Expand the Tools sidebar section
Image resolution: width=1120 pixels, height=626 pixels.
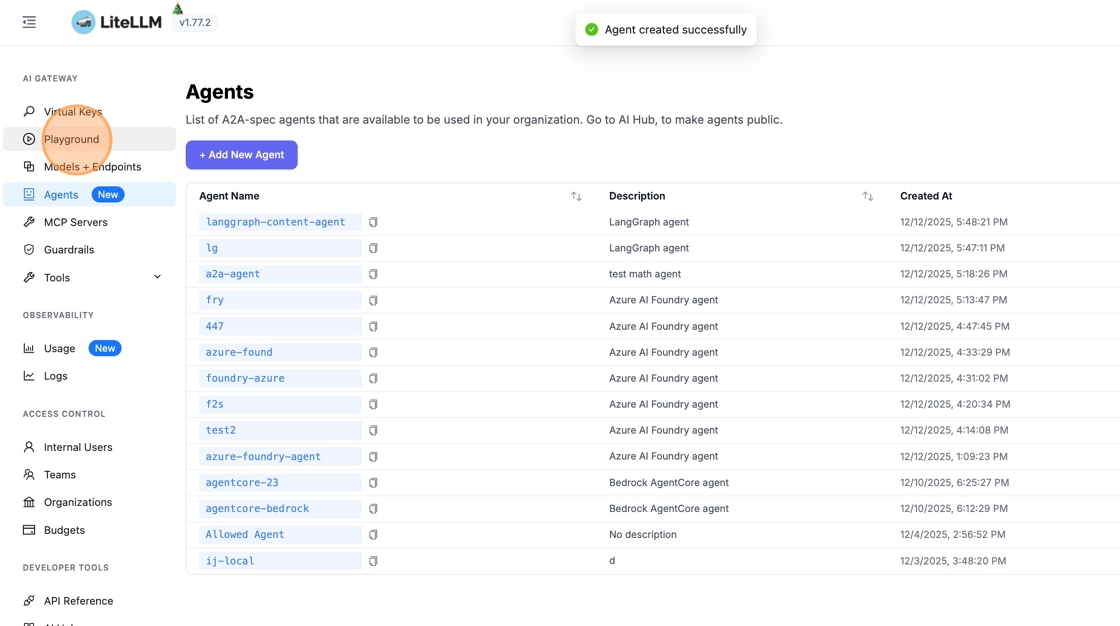coord(157,277)
